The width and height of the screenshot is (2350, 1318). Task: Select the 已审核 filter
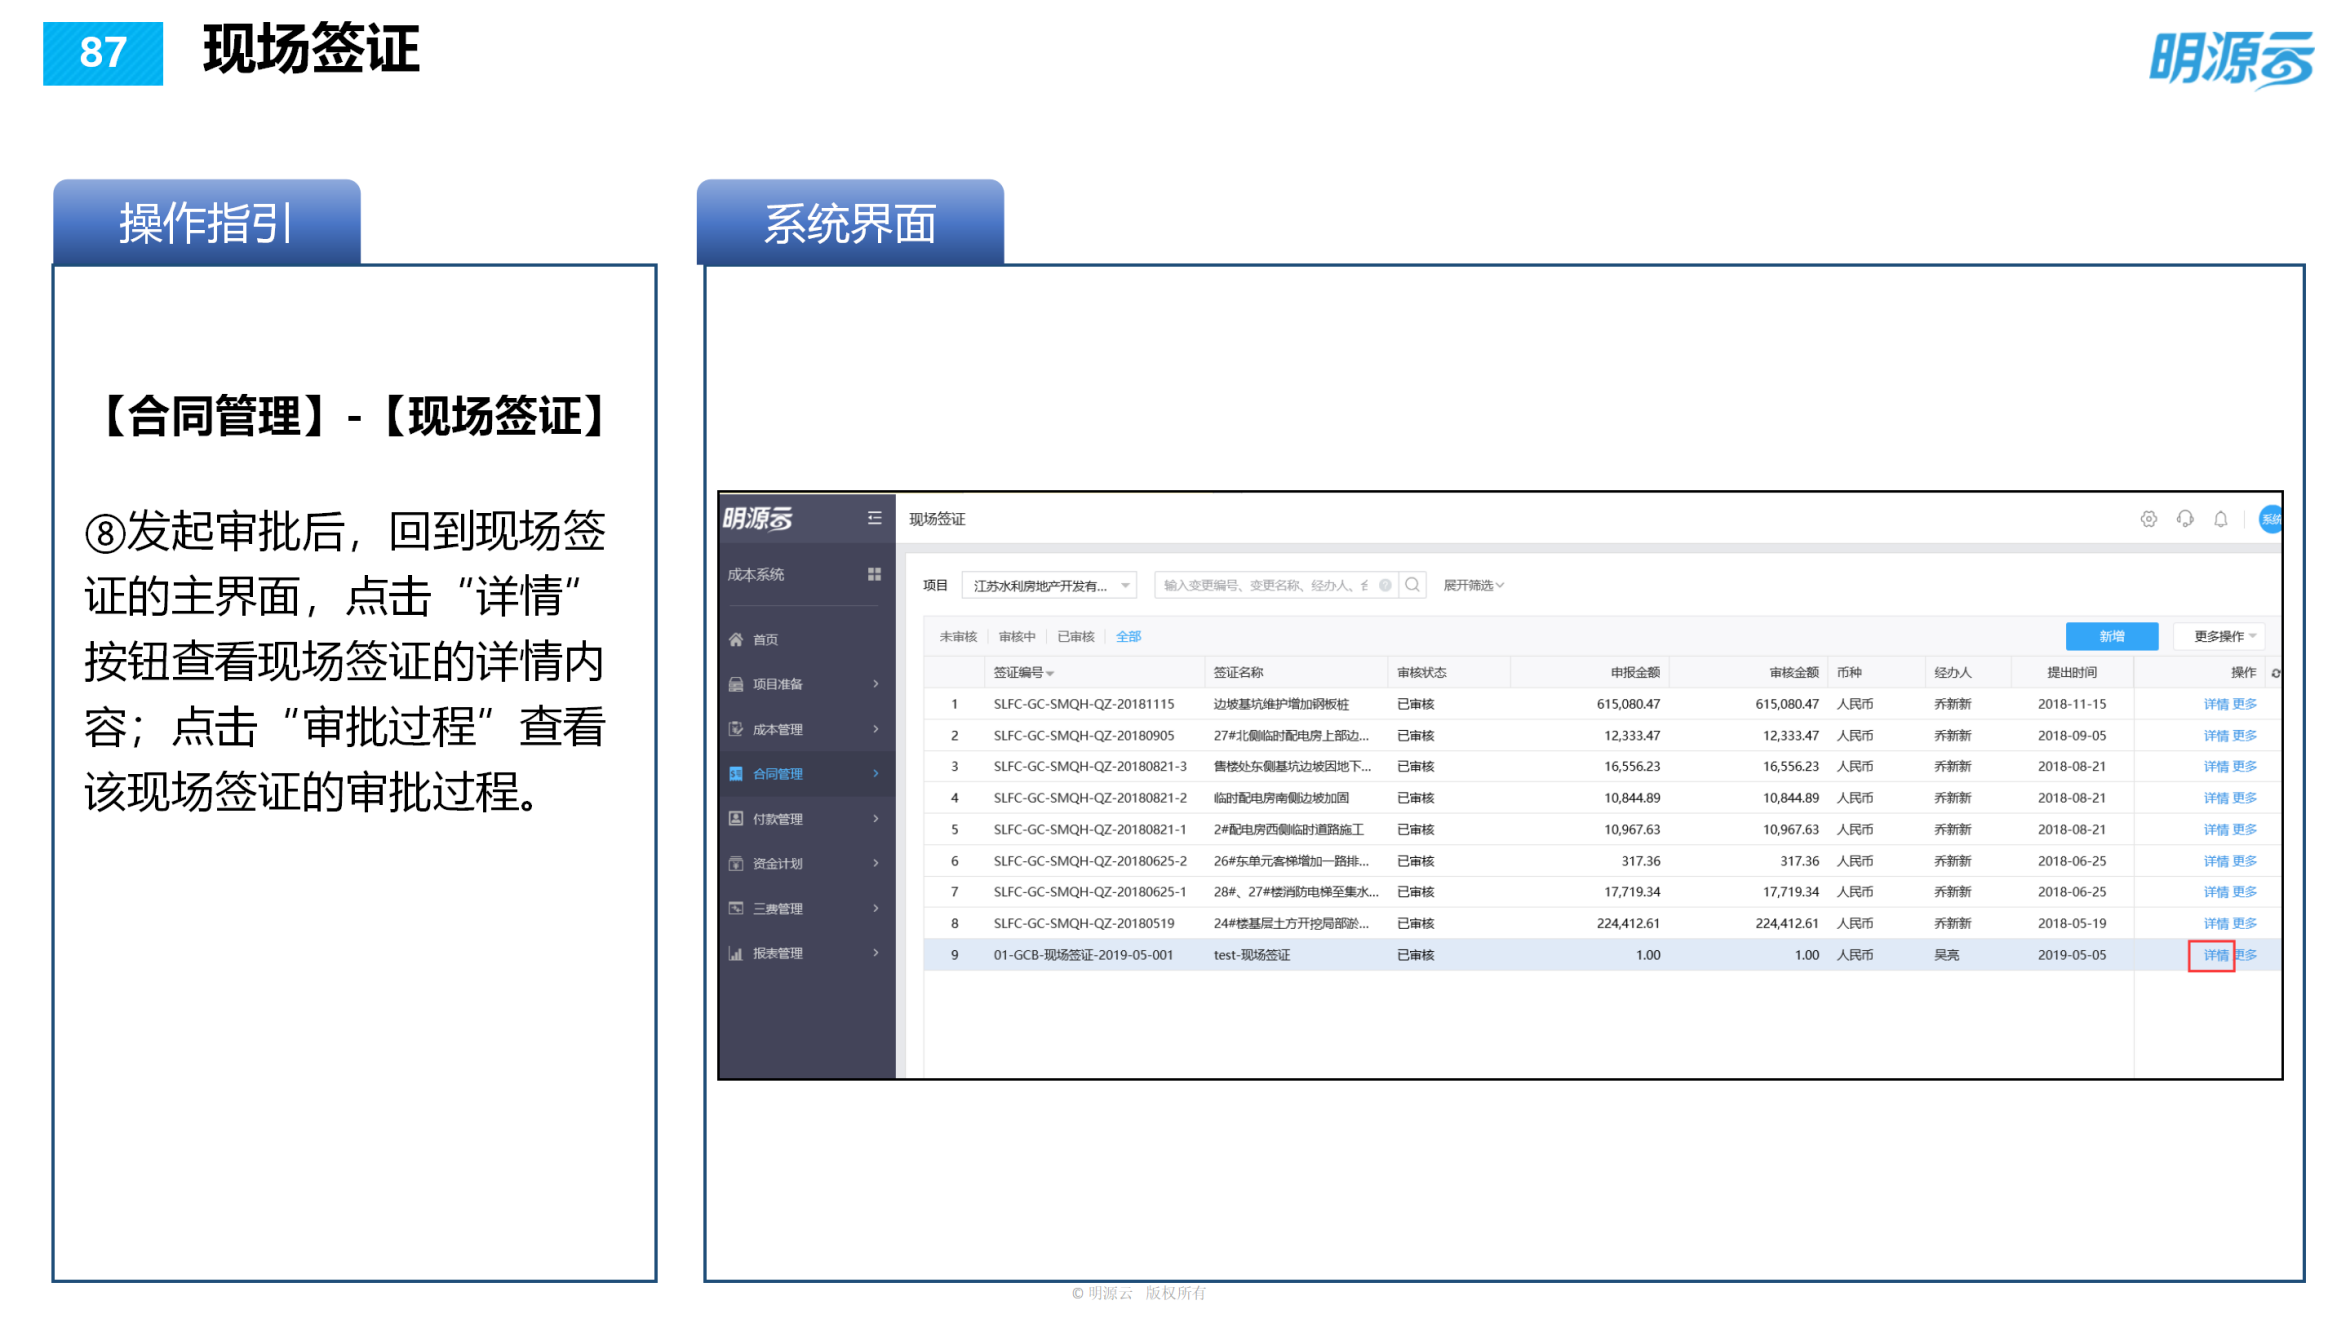[1074, 636]
